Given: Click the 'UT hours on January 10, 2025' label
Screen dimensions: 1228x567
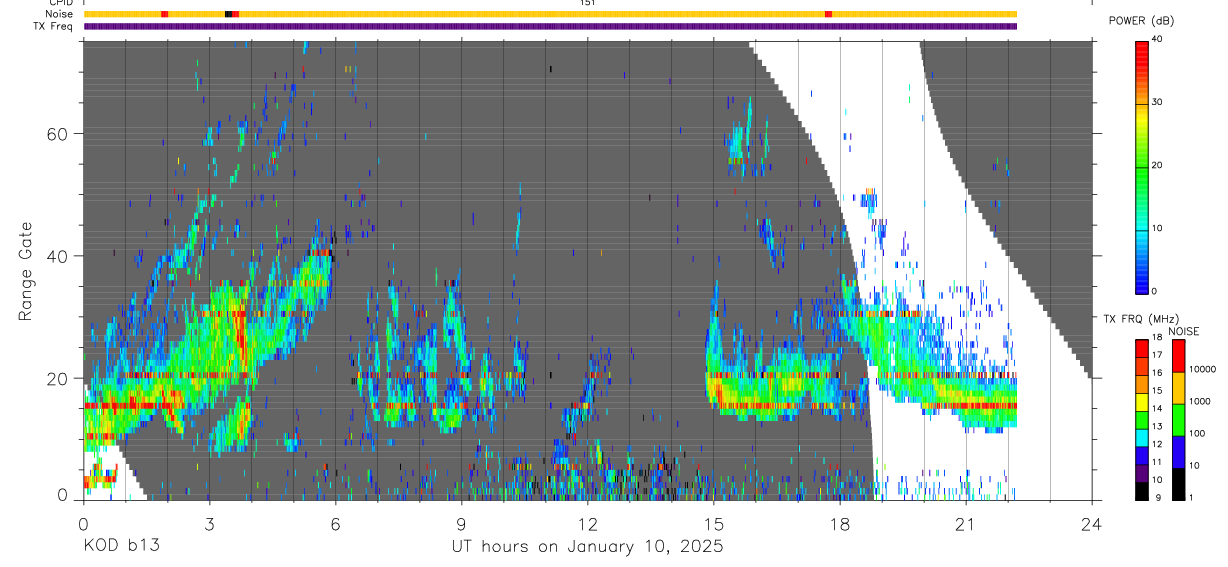Looking at the screenshot, I should click(586, 546).
